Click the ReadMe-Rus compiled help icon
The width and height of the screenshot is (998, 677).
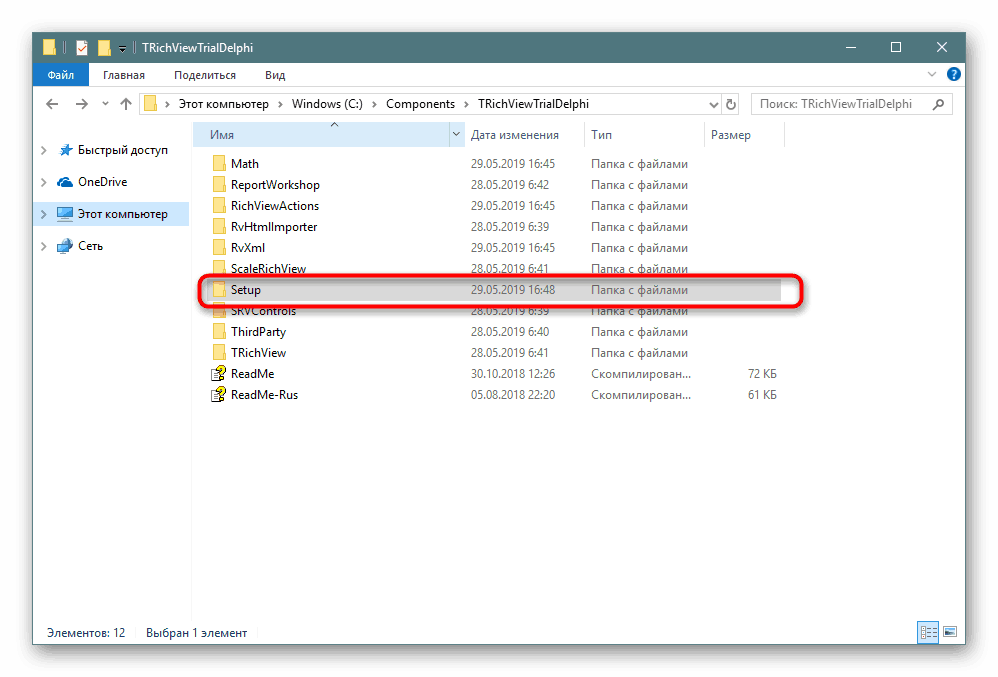(x=218, y=394)
